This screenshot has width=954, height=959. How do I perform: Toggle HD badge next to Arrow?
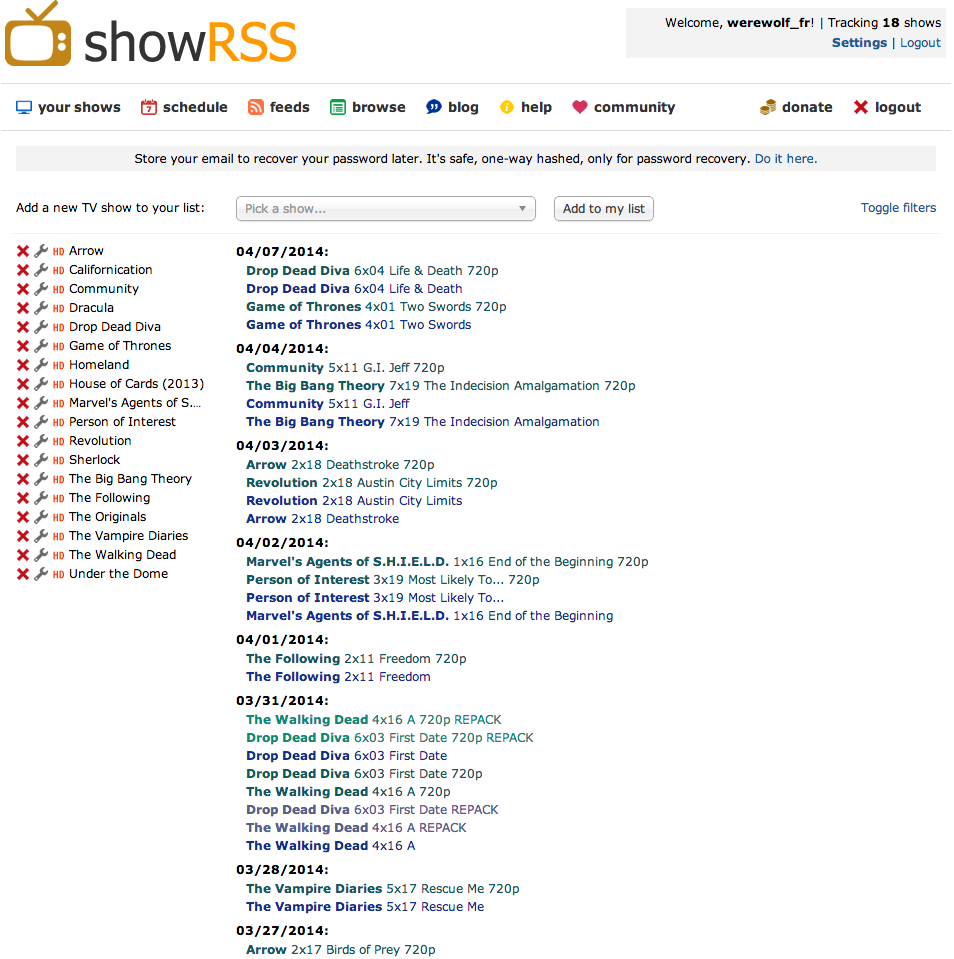tap(59, 251)
